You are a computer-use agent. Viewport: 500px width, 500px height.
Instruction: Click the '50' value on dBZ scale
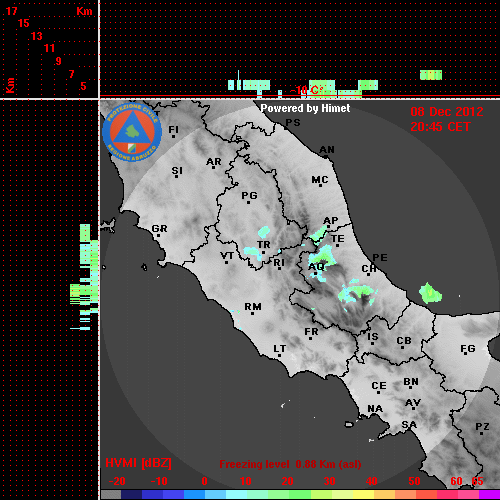click(x=414, y=481)
